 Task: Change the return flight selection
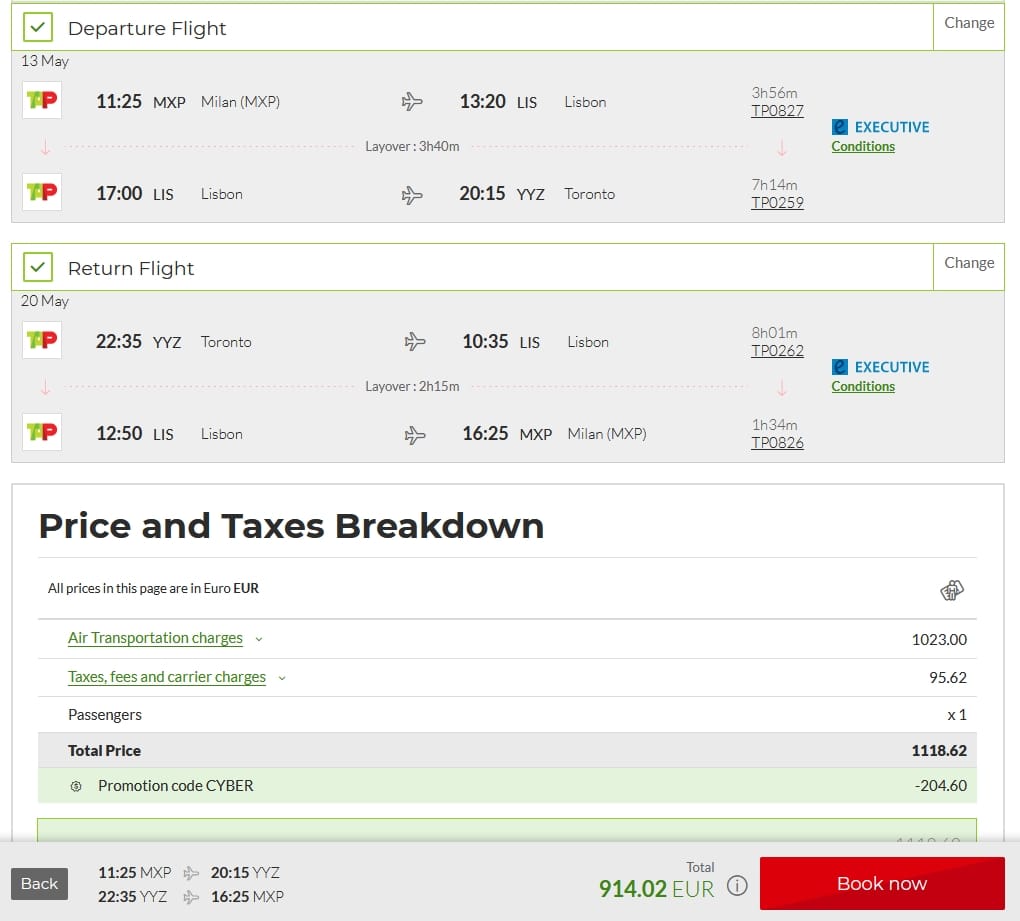pyautogui.click(x=969, y=263)
